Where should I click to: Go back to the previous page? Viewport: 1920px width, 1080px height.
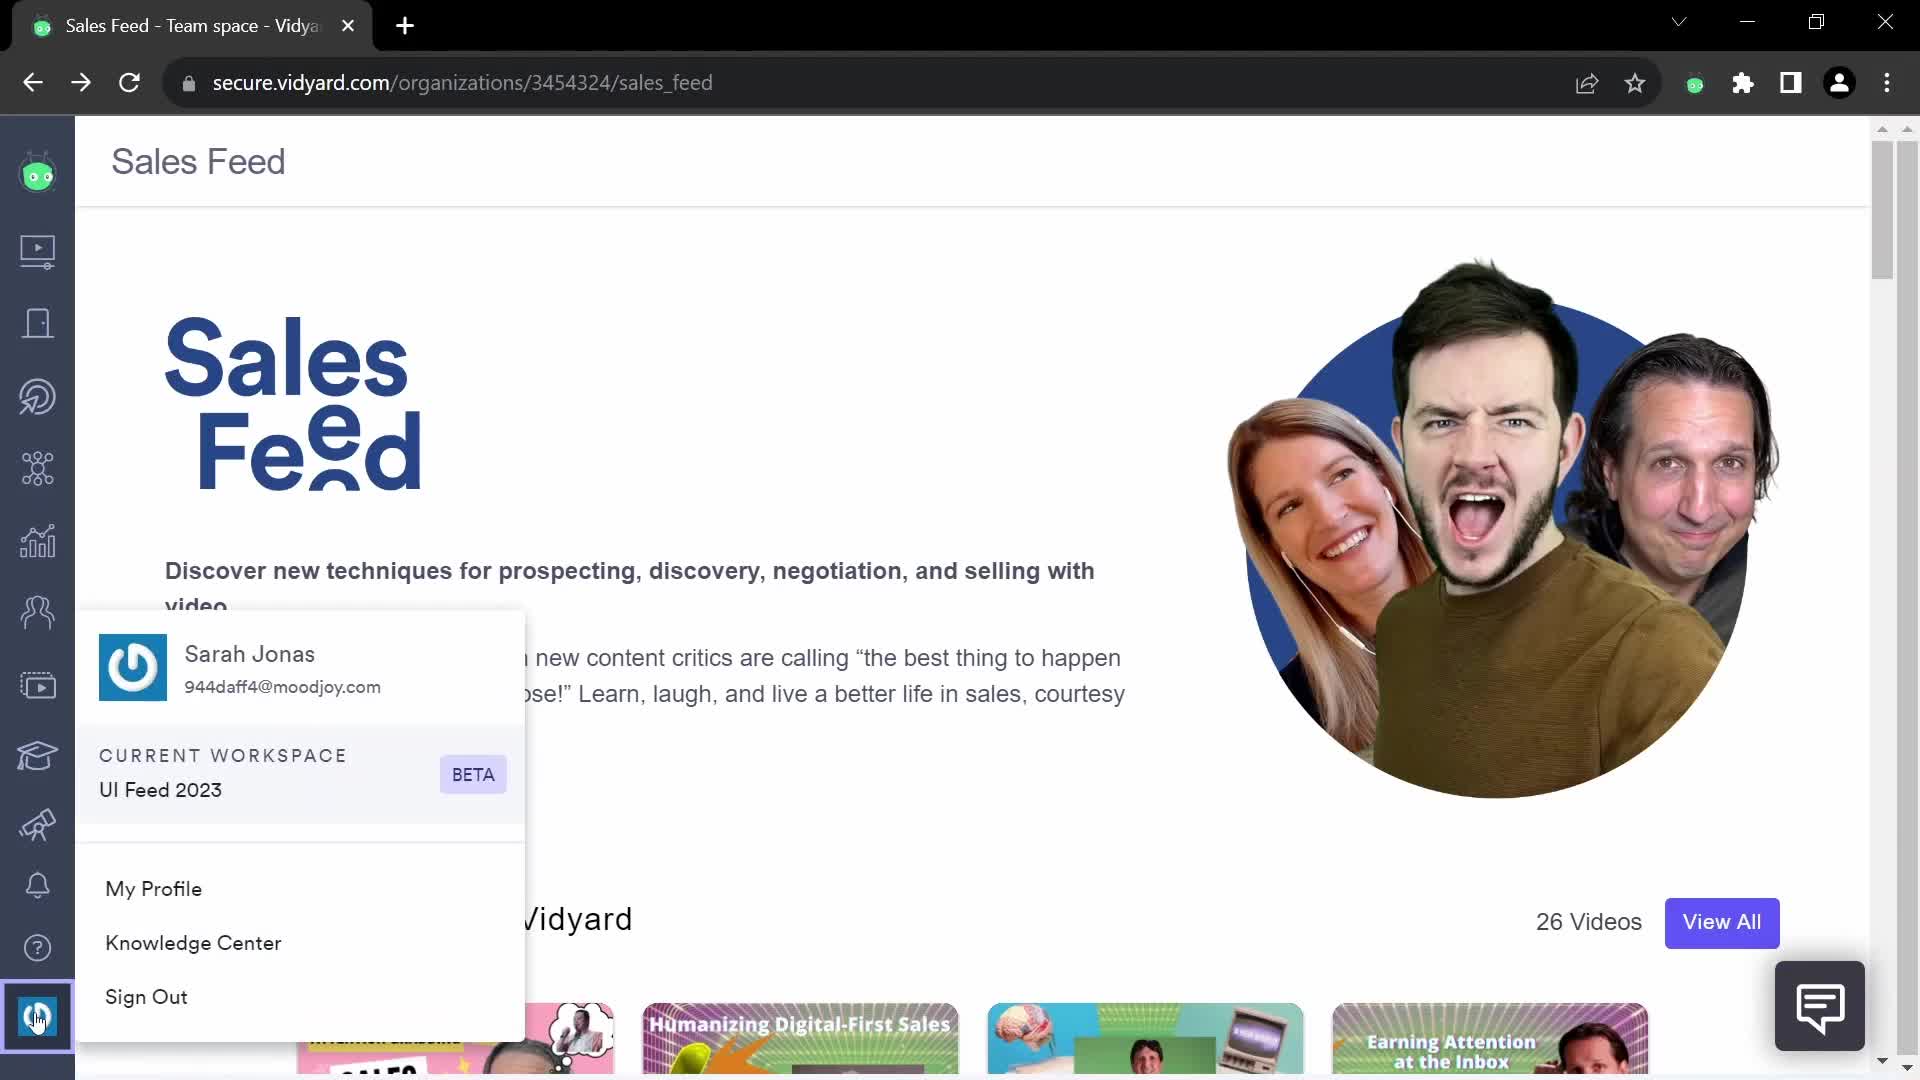[x=33, y=83]
